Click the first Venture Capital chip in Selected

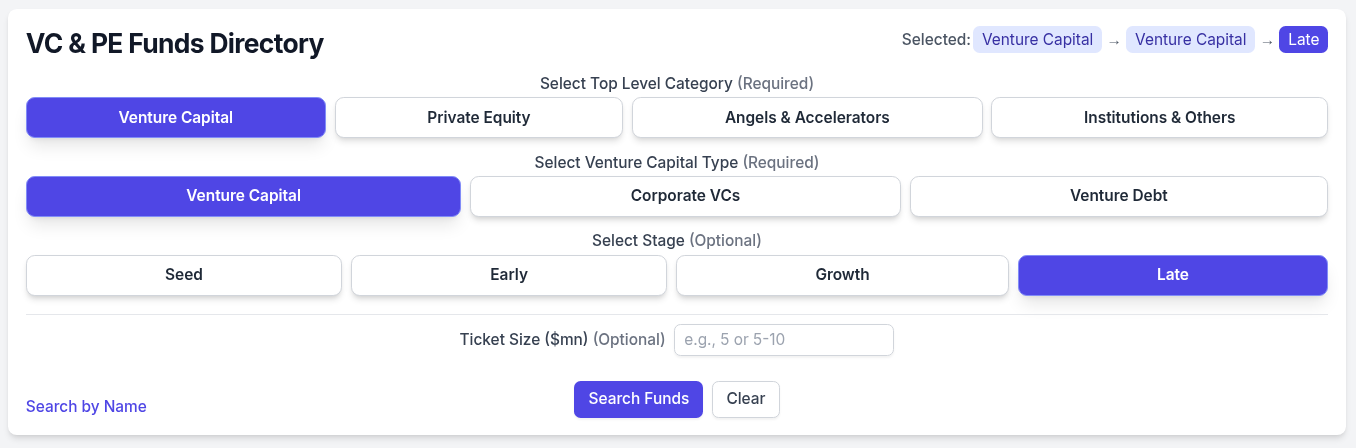pos(1037,40)
